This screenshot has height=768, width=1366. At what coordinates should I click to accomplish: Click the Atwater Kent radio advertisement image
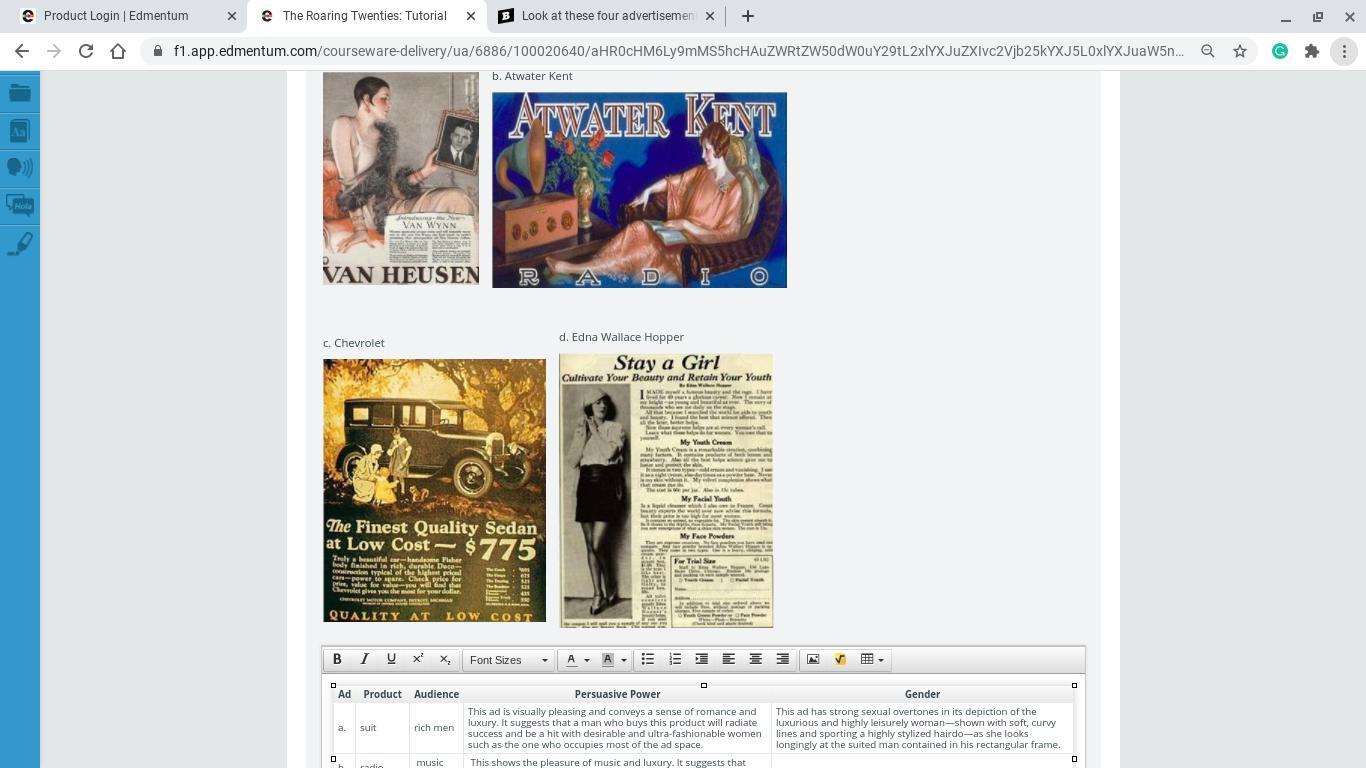(639, 190)
